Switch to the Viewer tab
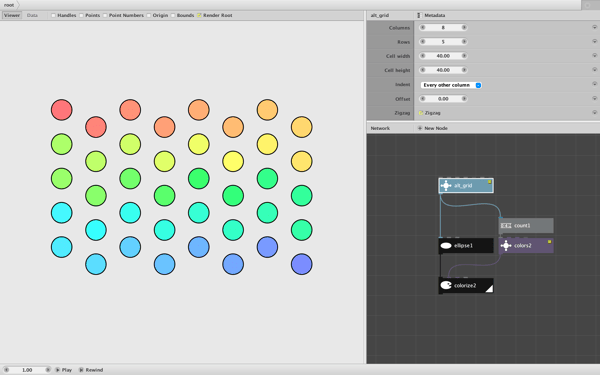 click(12, 15)
